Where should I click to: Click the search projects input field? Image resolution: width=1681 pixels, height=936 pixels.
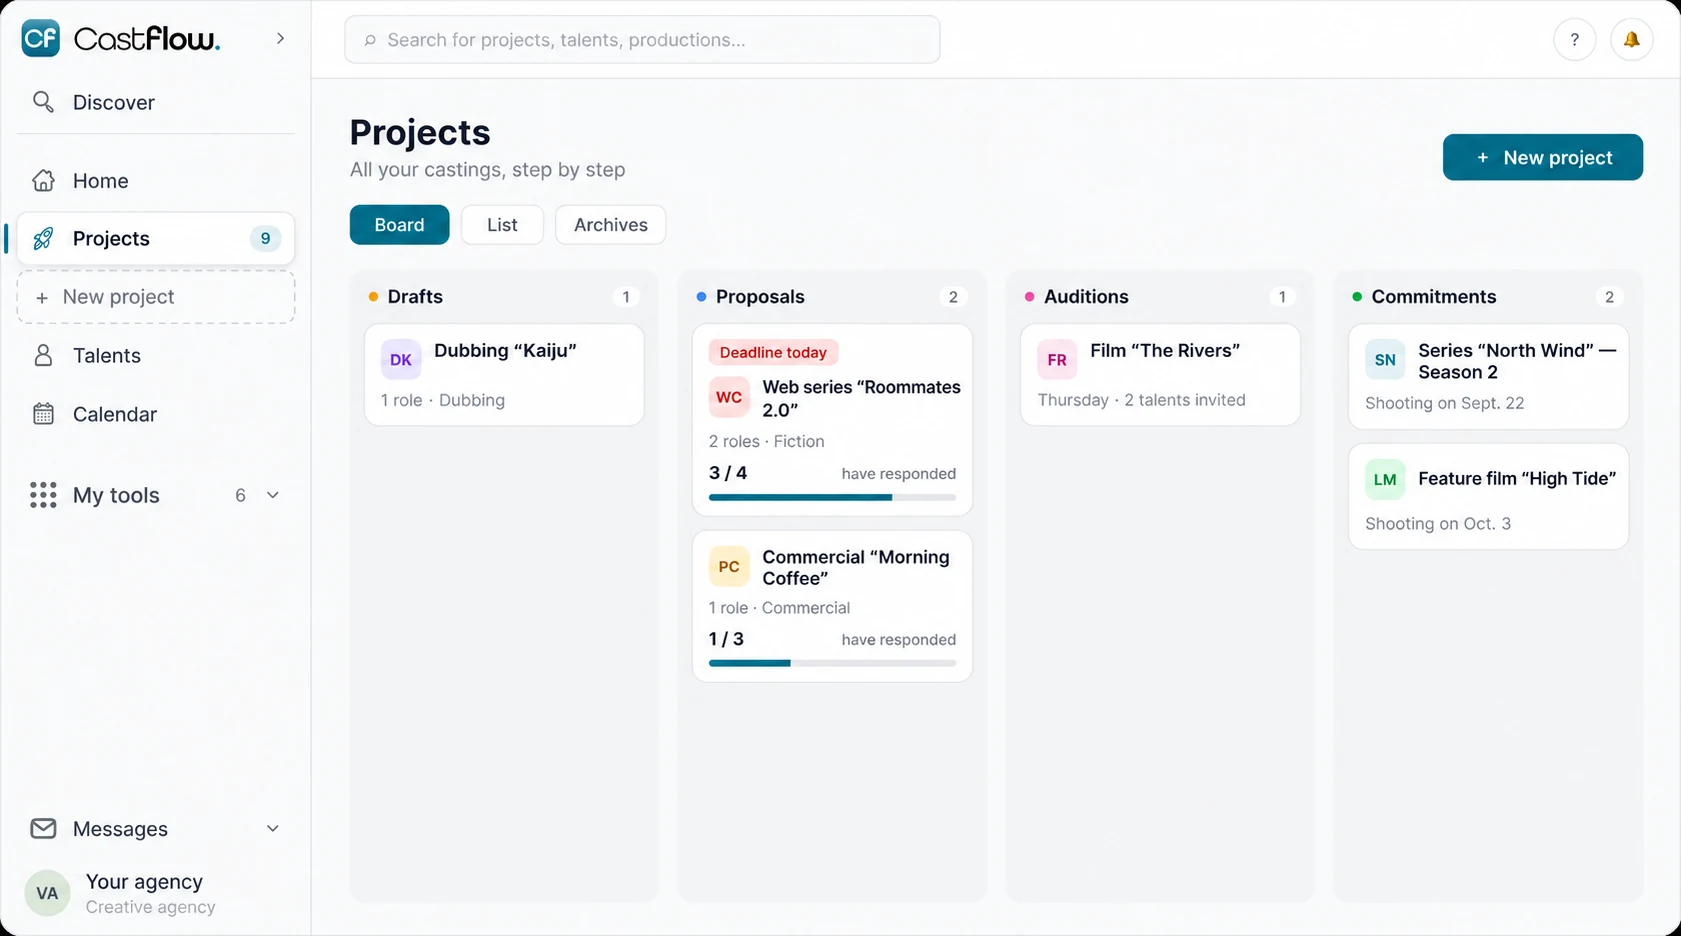(642, 40)
